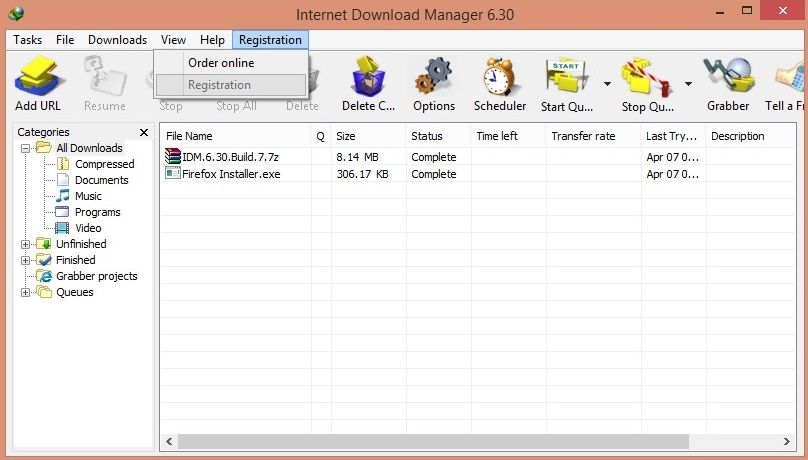Click the archive icon of IDM.6.30.Build.7.7z

click(x=173, y=156)
